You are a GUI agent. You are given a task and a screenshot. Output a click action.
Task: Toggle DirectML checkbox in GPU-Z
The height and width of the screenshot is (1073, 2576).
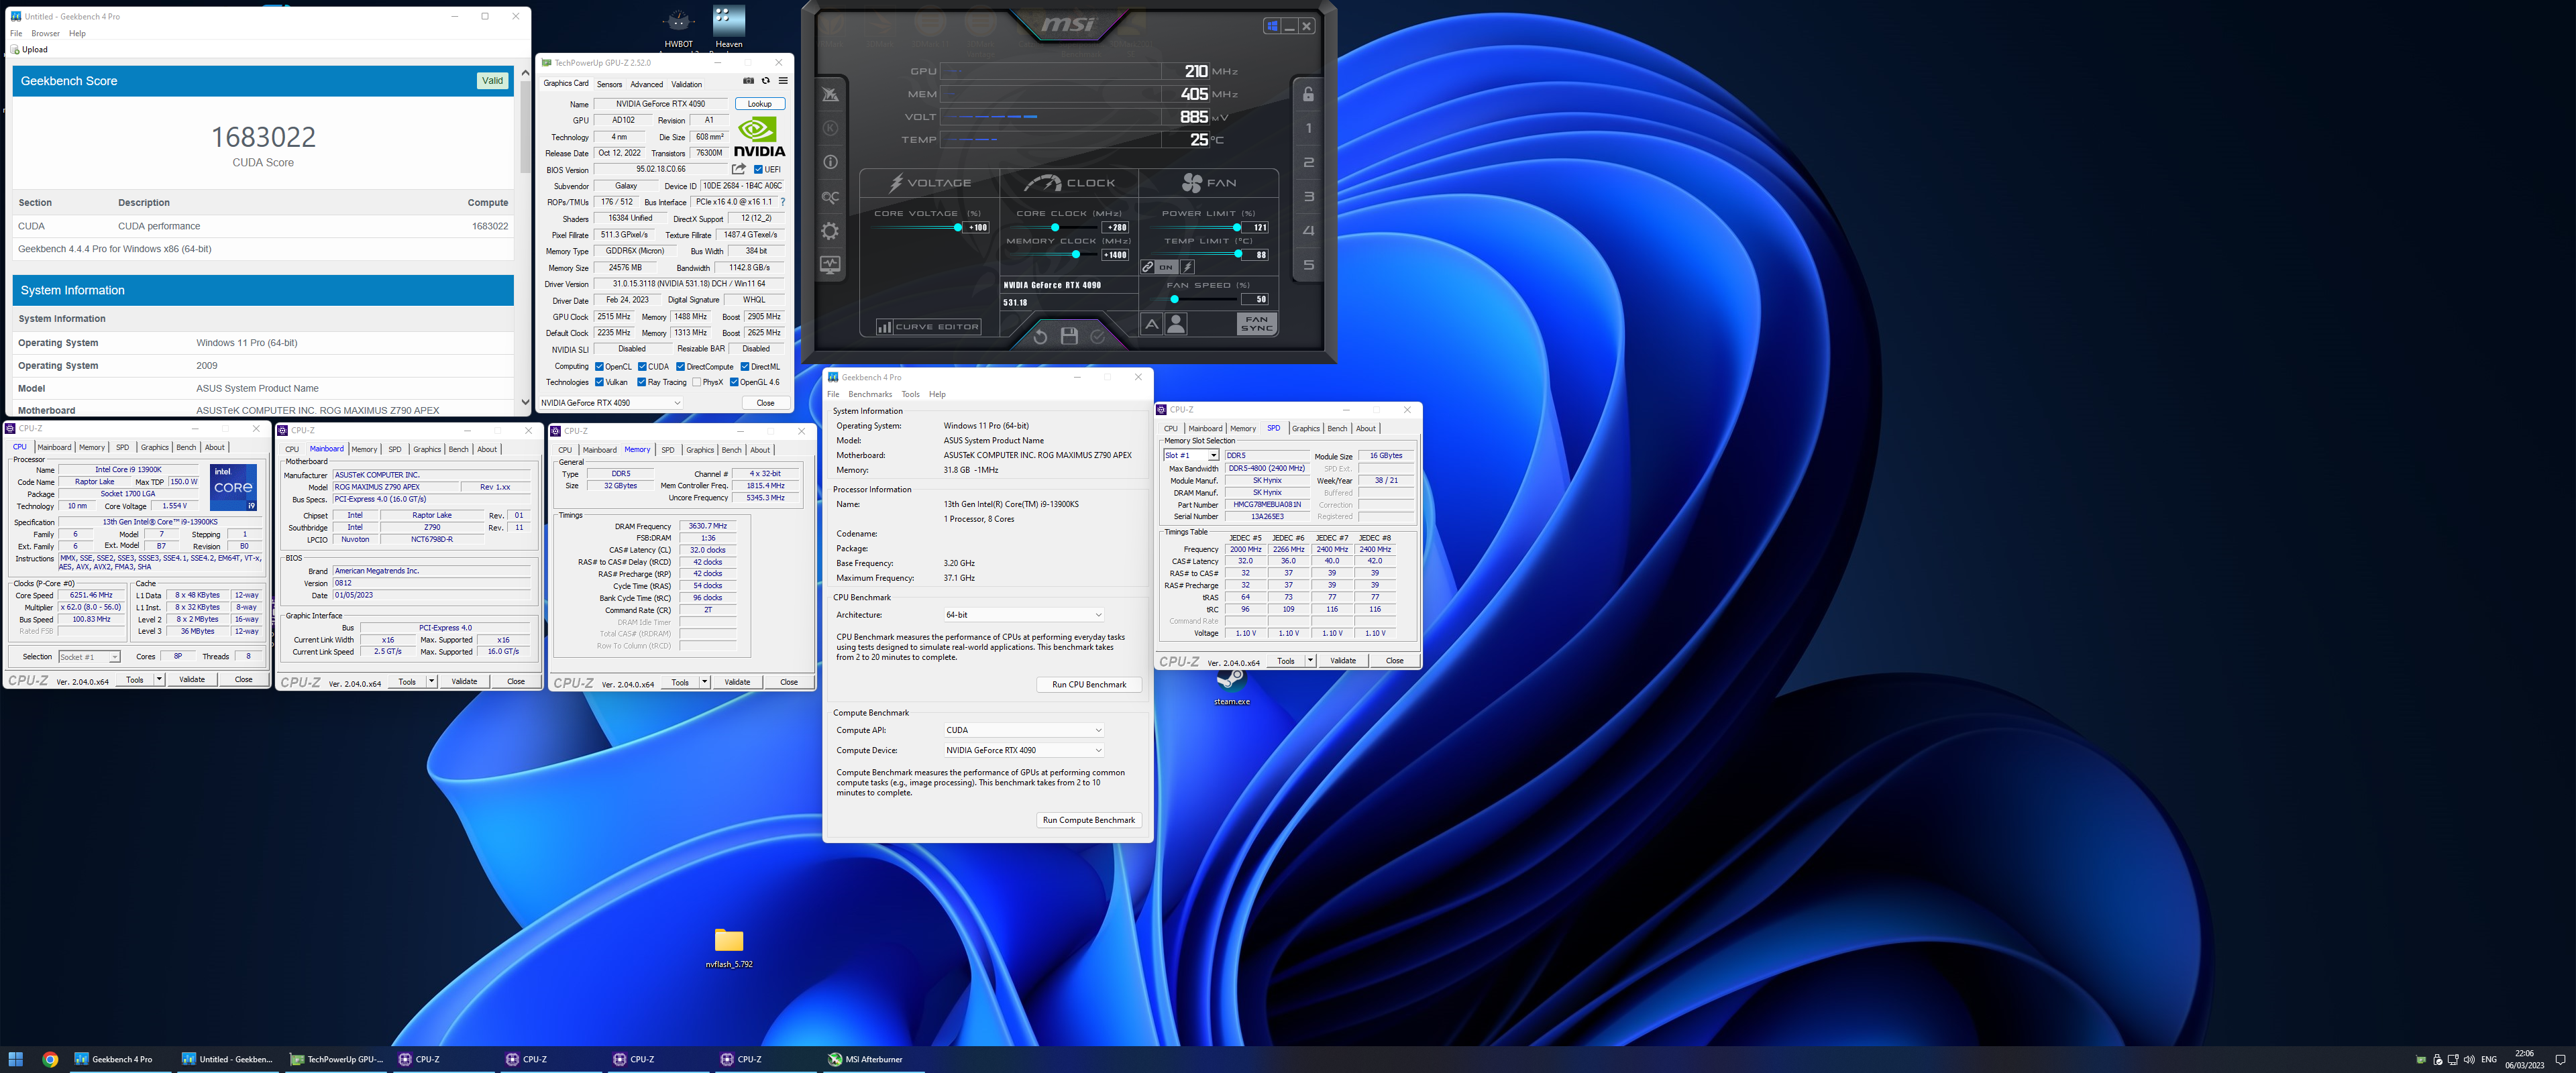click(745, 367)
